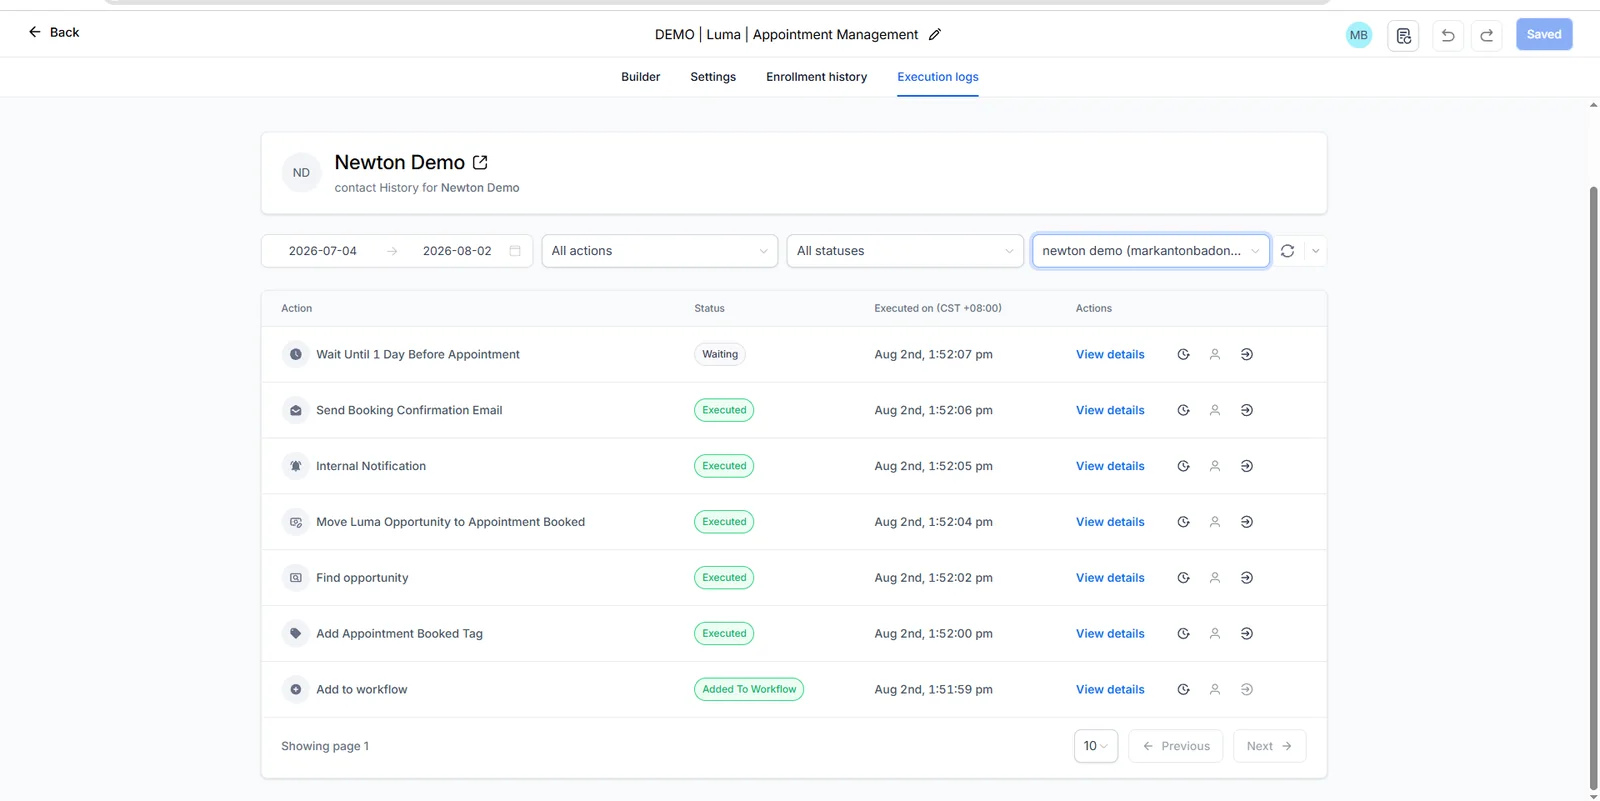This screenshot has height=801, width=1600.
Task: Click circled arrow icon in Internal Notification row
Action: point(1246,467)
